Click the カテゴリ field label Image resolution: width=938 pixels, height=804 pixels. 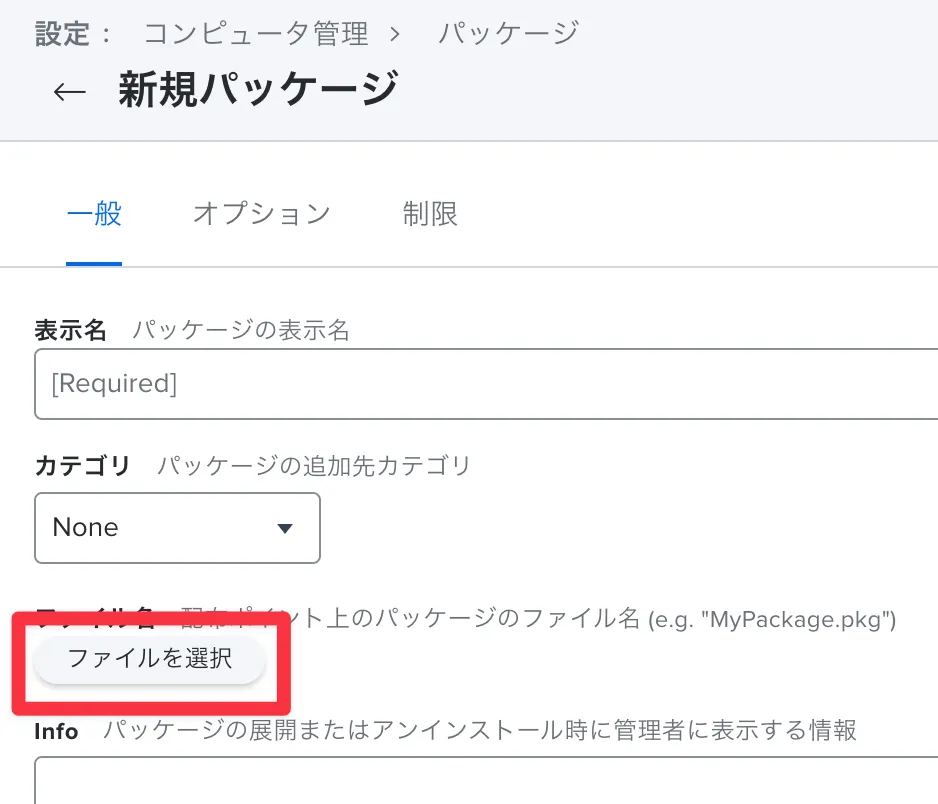pyautogui.click(x=83, y=466)
